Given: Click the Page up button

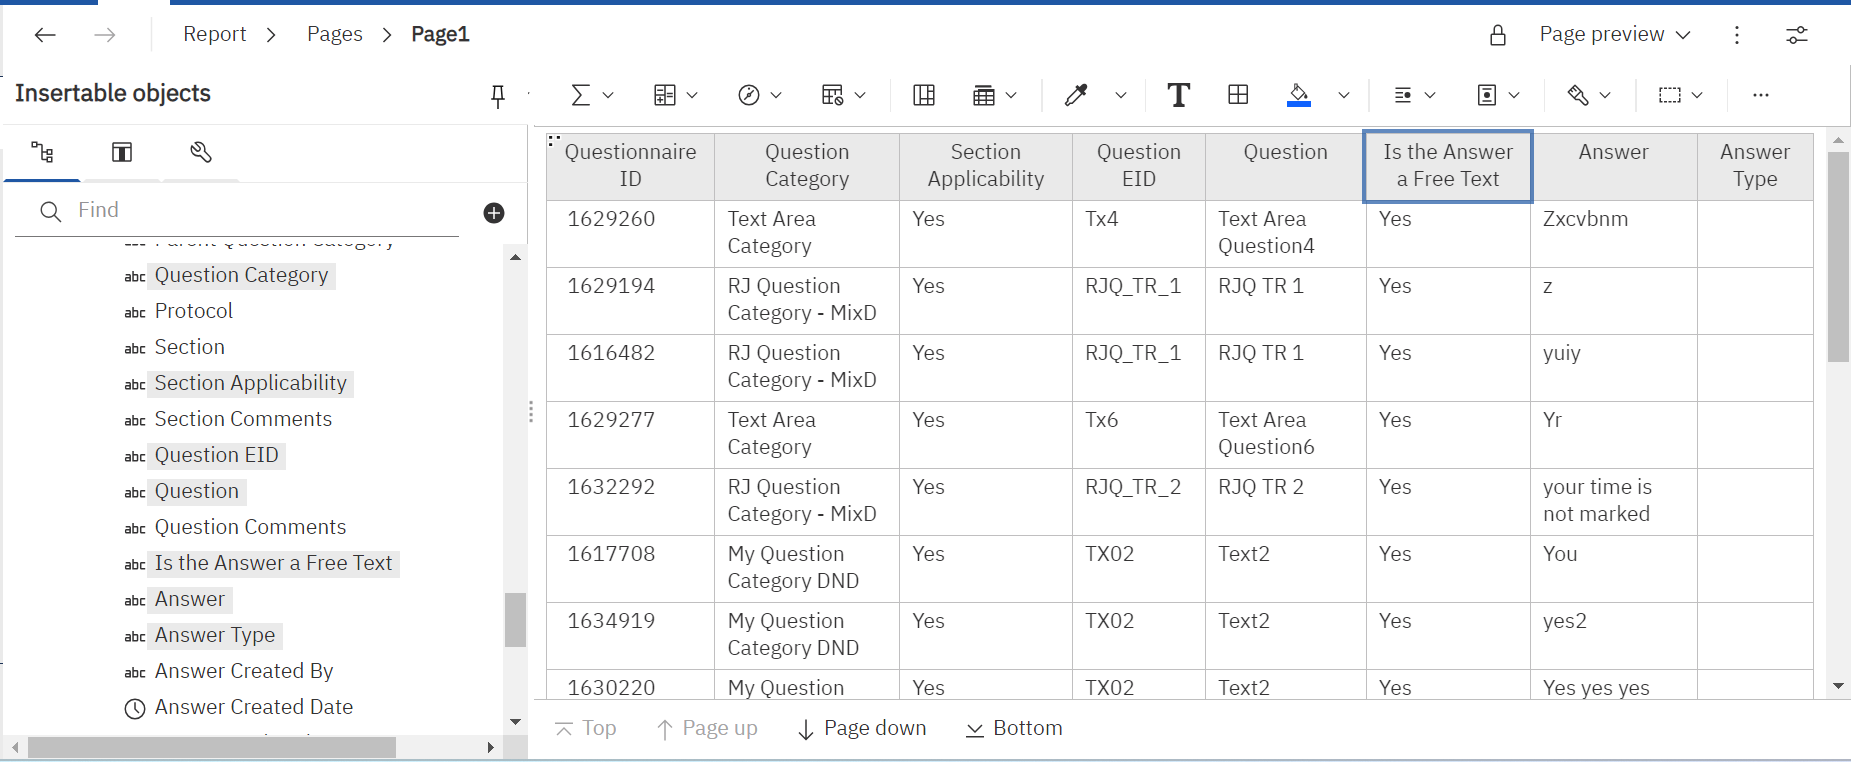Looking at the screenshot, I should tap(707, 729).
